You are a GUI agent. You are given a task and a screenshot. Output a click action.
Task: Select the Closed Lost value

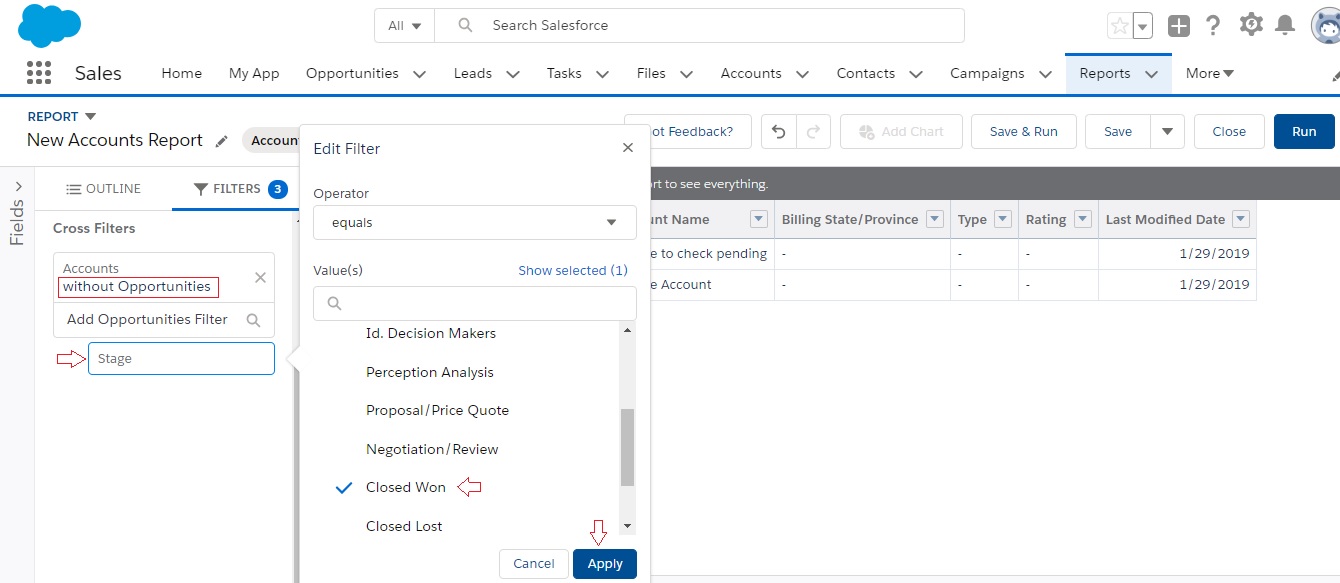coord(404,526)
